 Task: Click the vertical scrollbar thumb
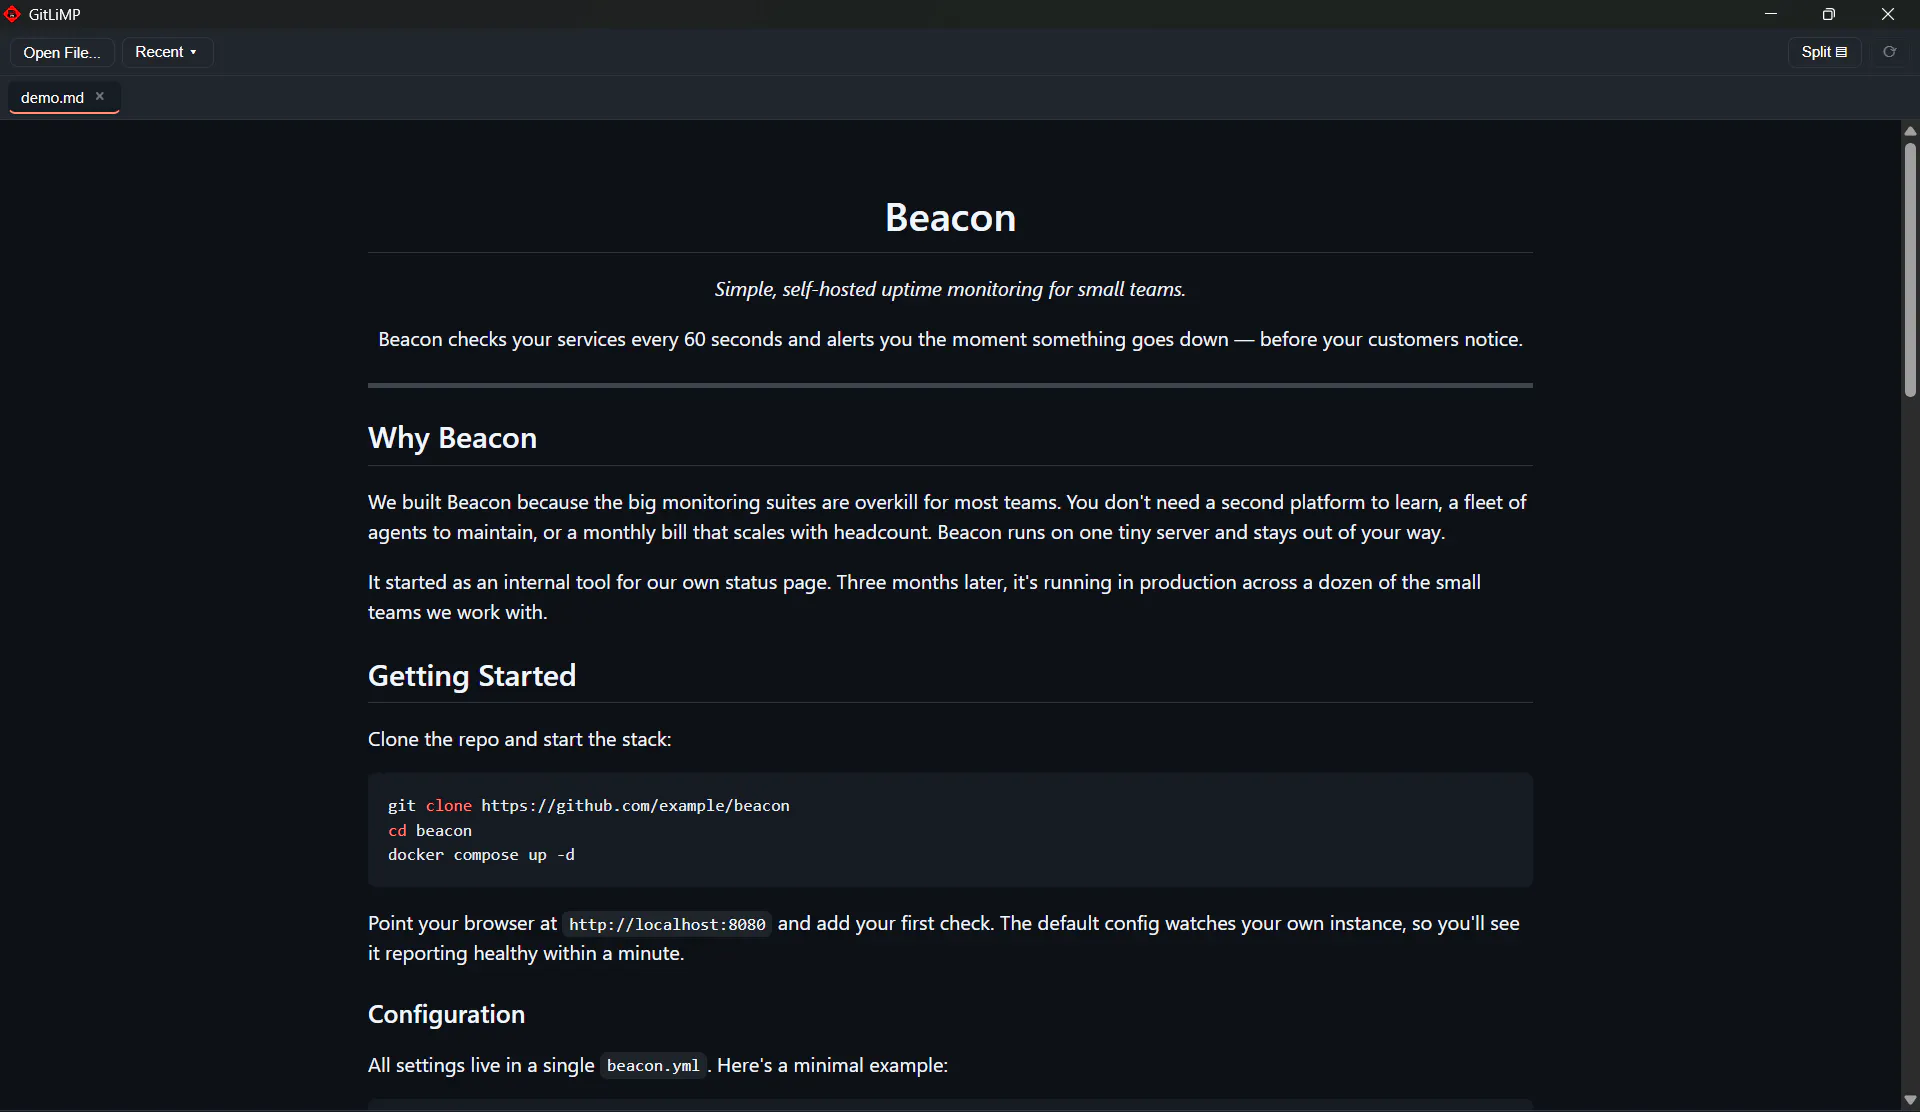1910,270
